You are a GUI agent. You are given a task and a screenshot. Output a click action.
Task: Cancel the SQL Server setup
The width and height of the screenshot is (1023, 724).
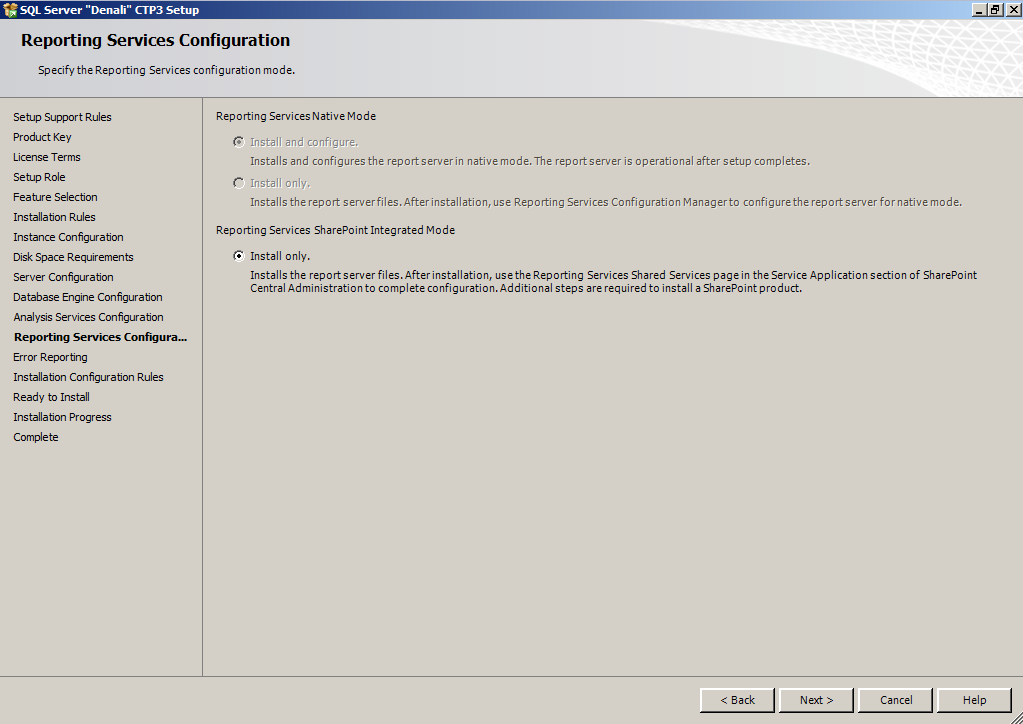coord(896,700)
